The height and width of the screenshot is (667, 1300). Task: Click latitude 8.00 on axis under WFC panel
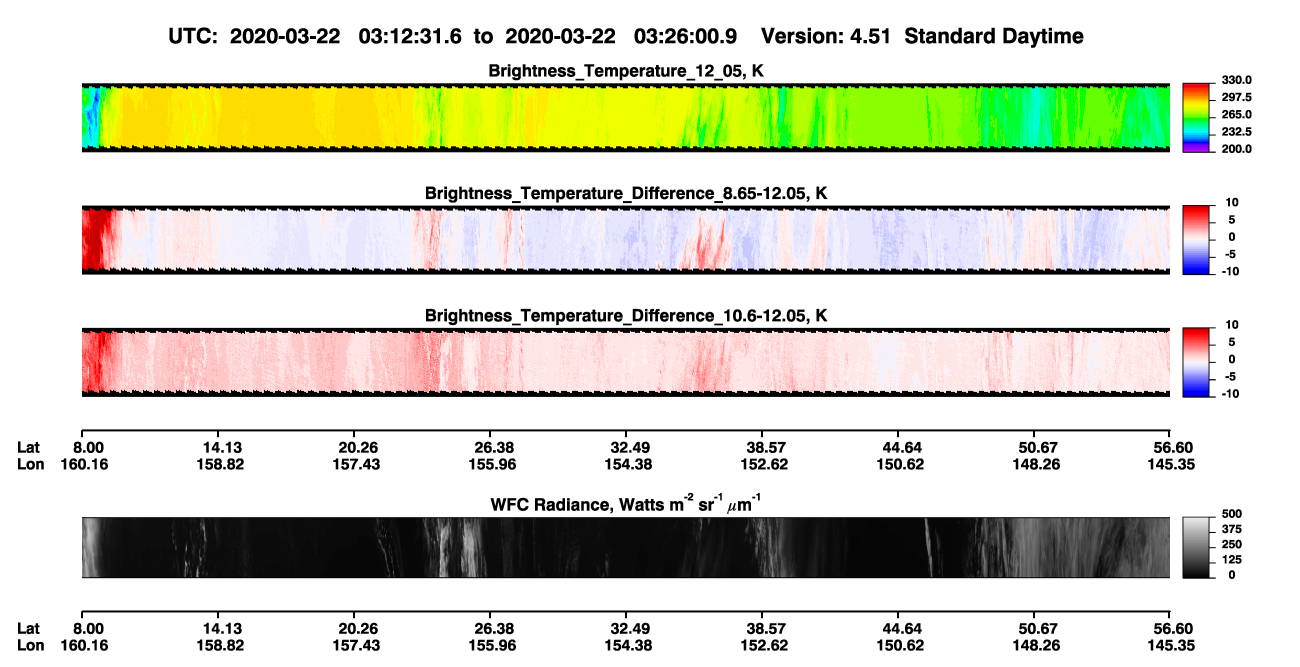point(89,629)
